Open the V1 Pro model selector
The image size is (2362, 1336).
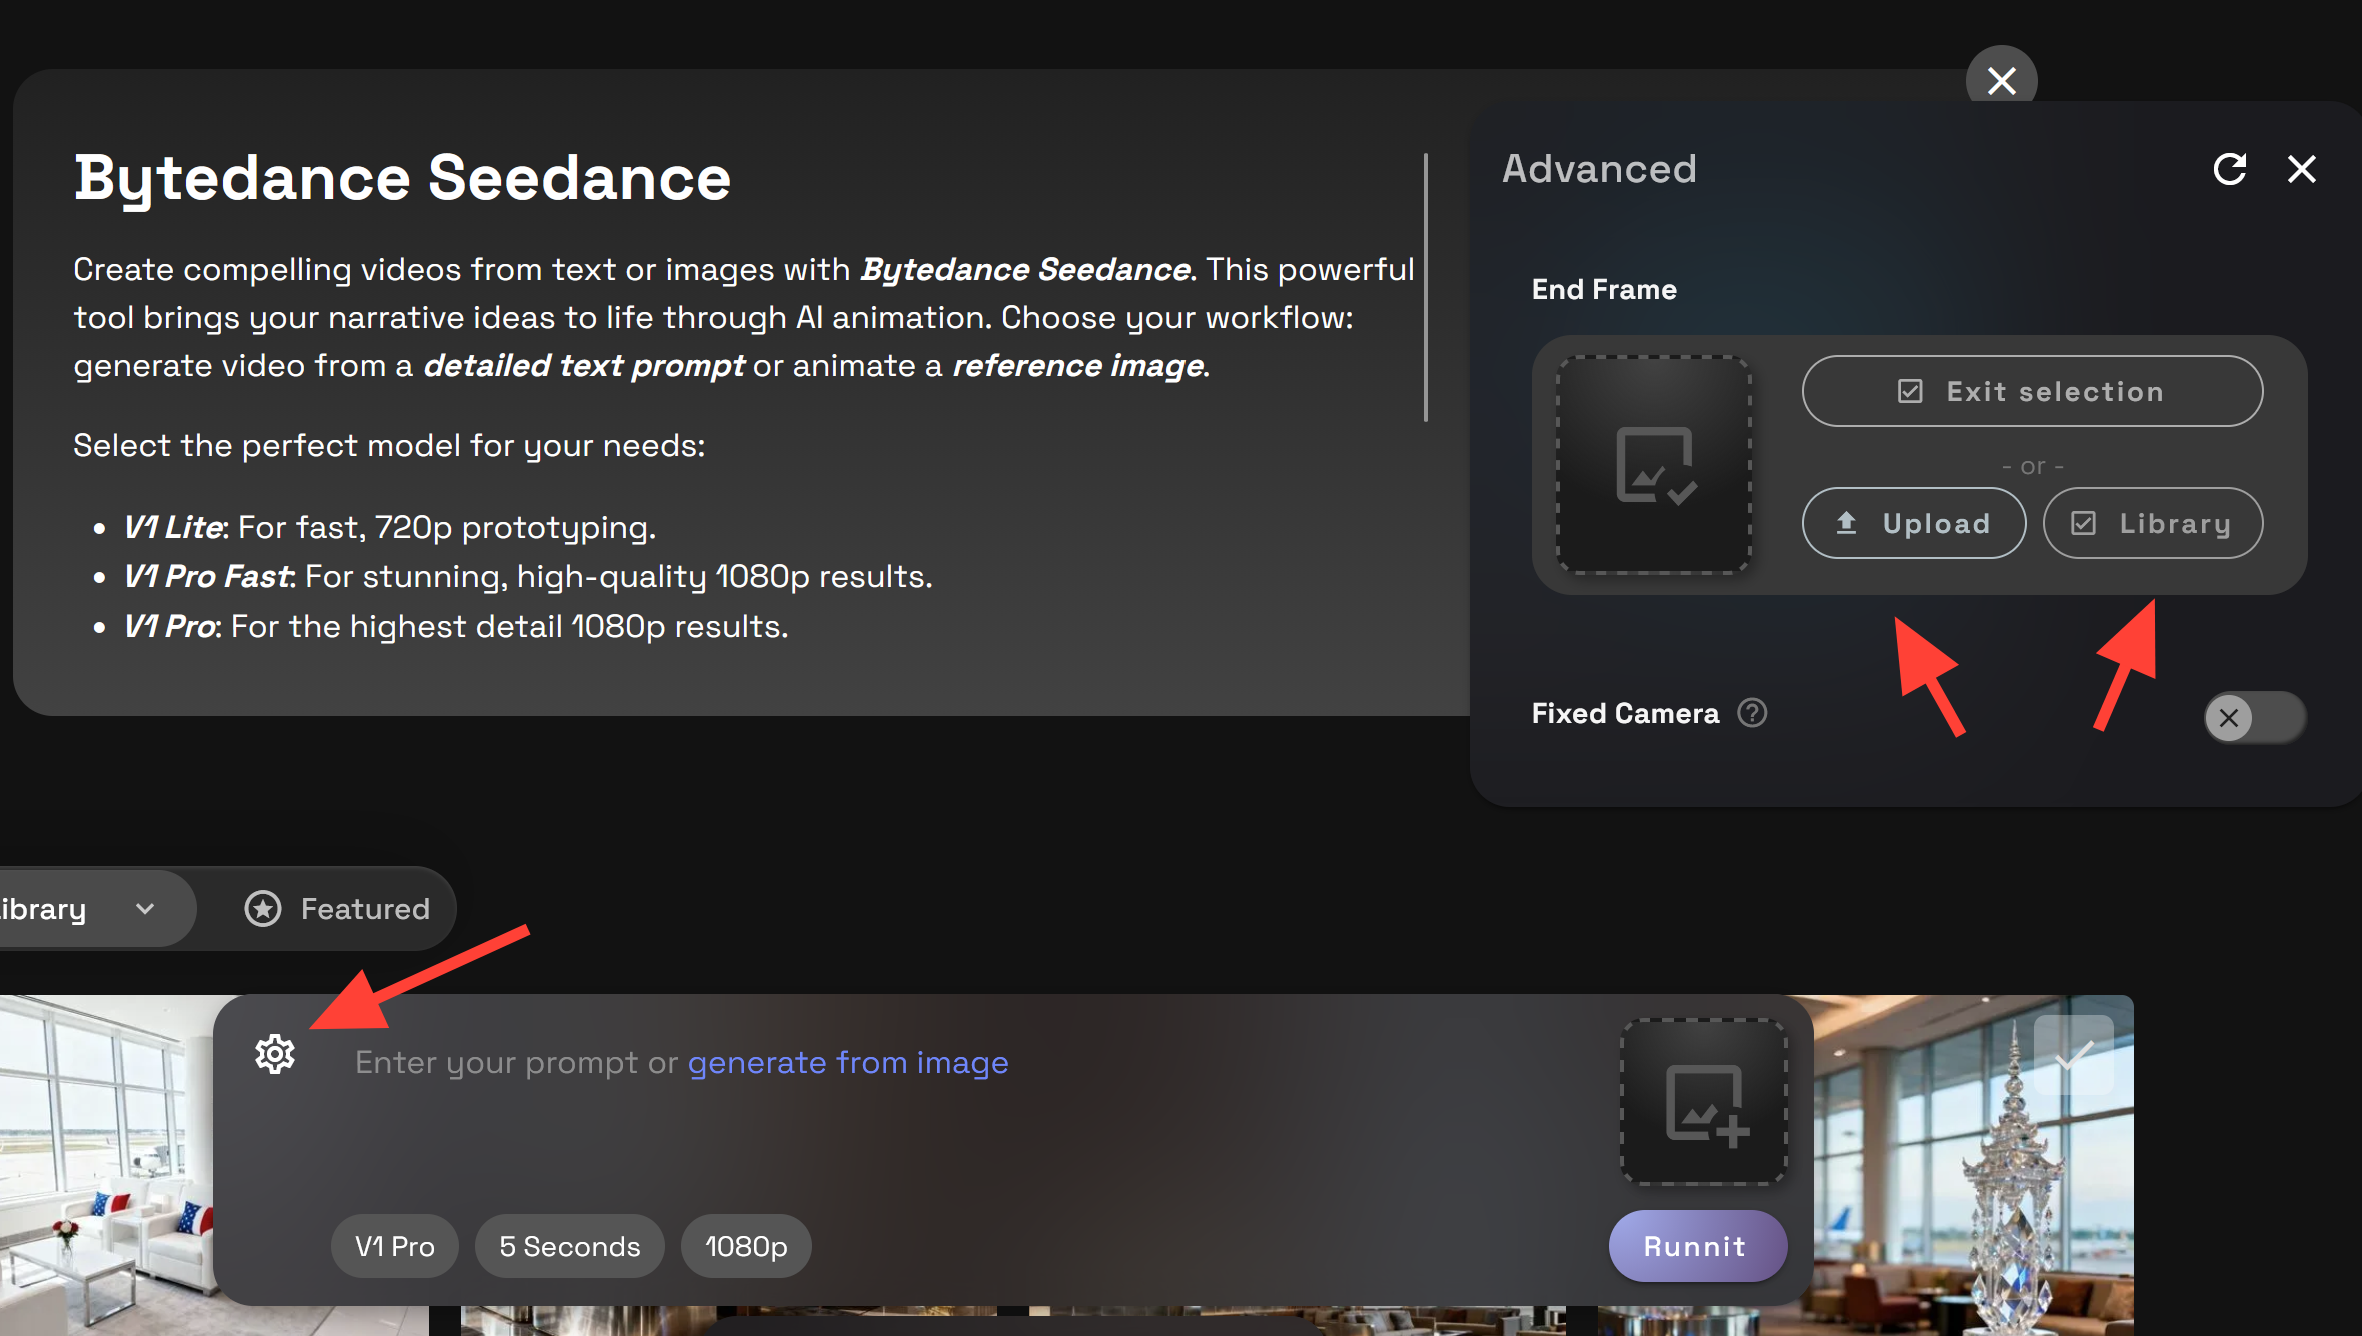394,1246
